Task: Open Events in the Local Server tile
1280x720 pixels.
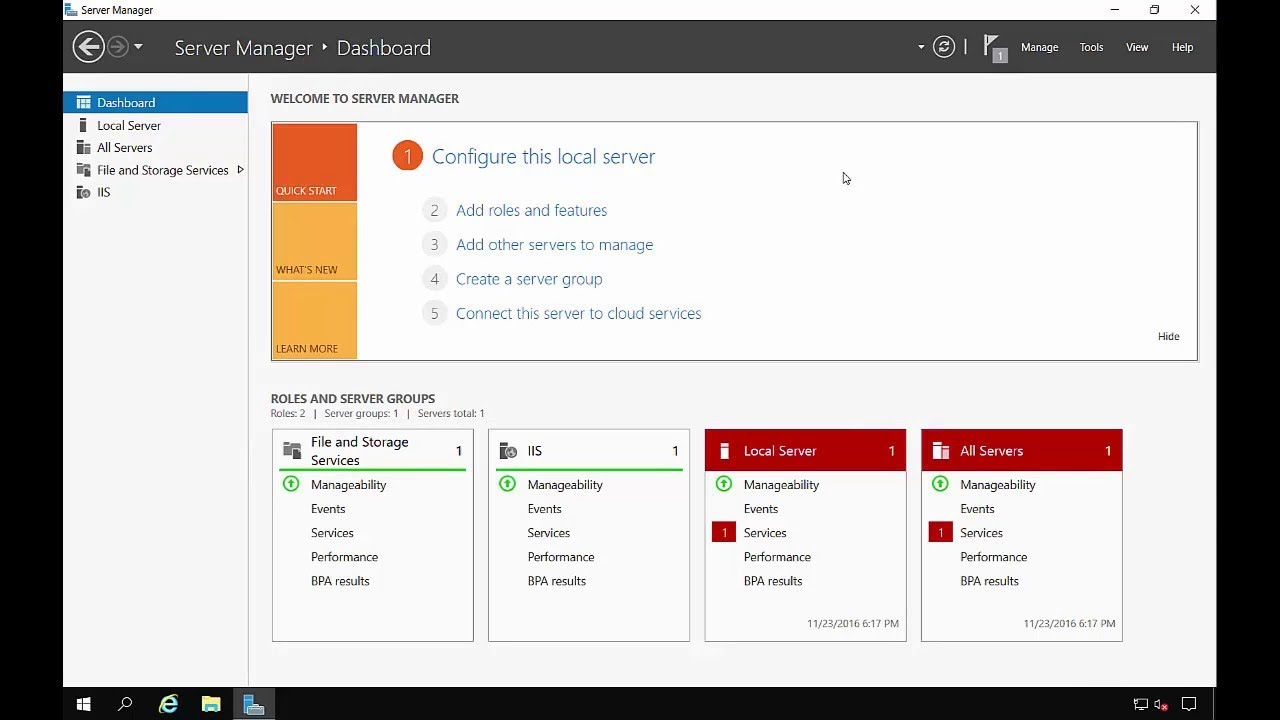Action: pos(761,509)
